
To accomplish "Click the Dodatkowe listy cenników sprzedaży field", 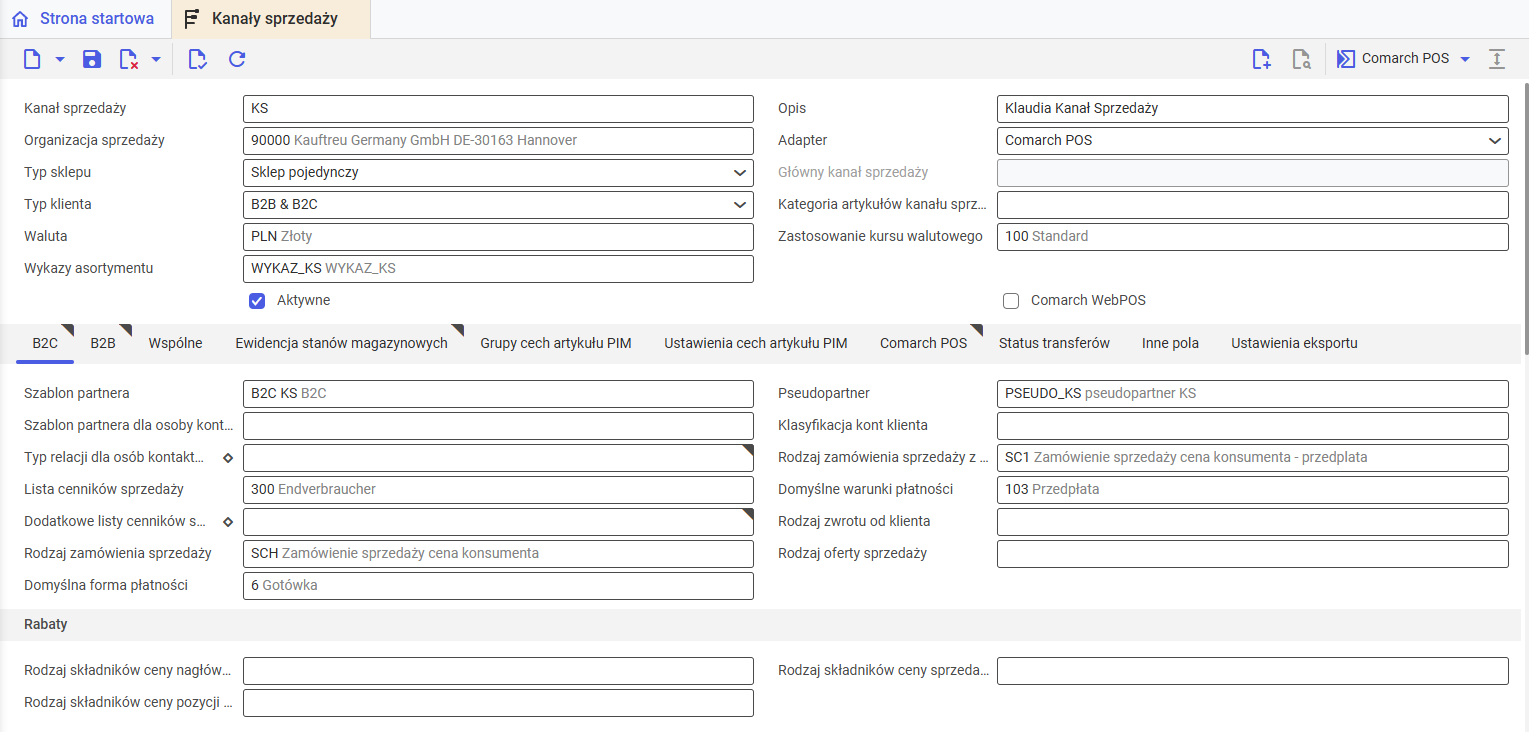I will pos(498,521).
